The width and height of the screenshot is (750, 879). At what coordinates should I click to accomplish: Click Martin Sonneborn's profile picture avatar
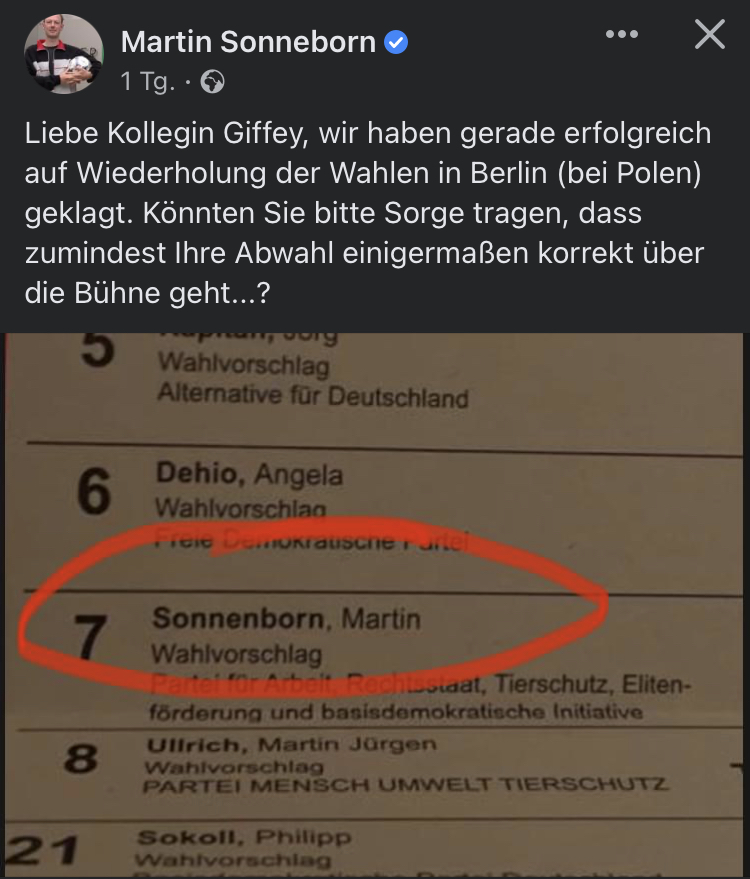click(x=63, y=54)
